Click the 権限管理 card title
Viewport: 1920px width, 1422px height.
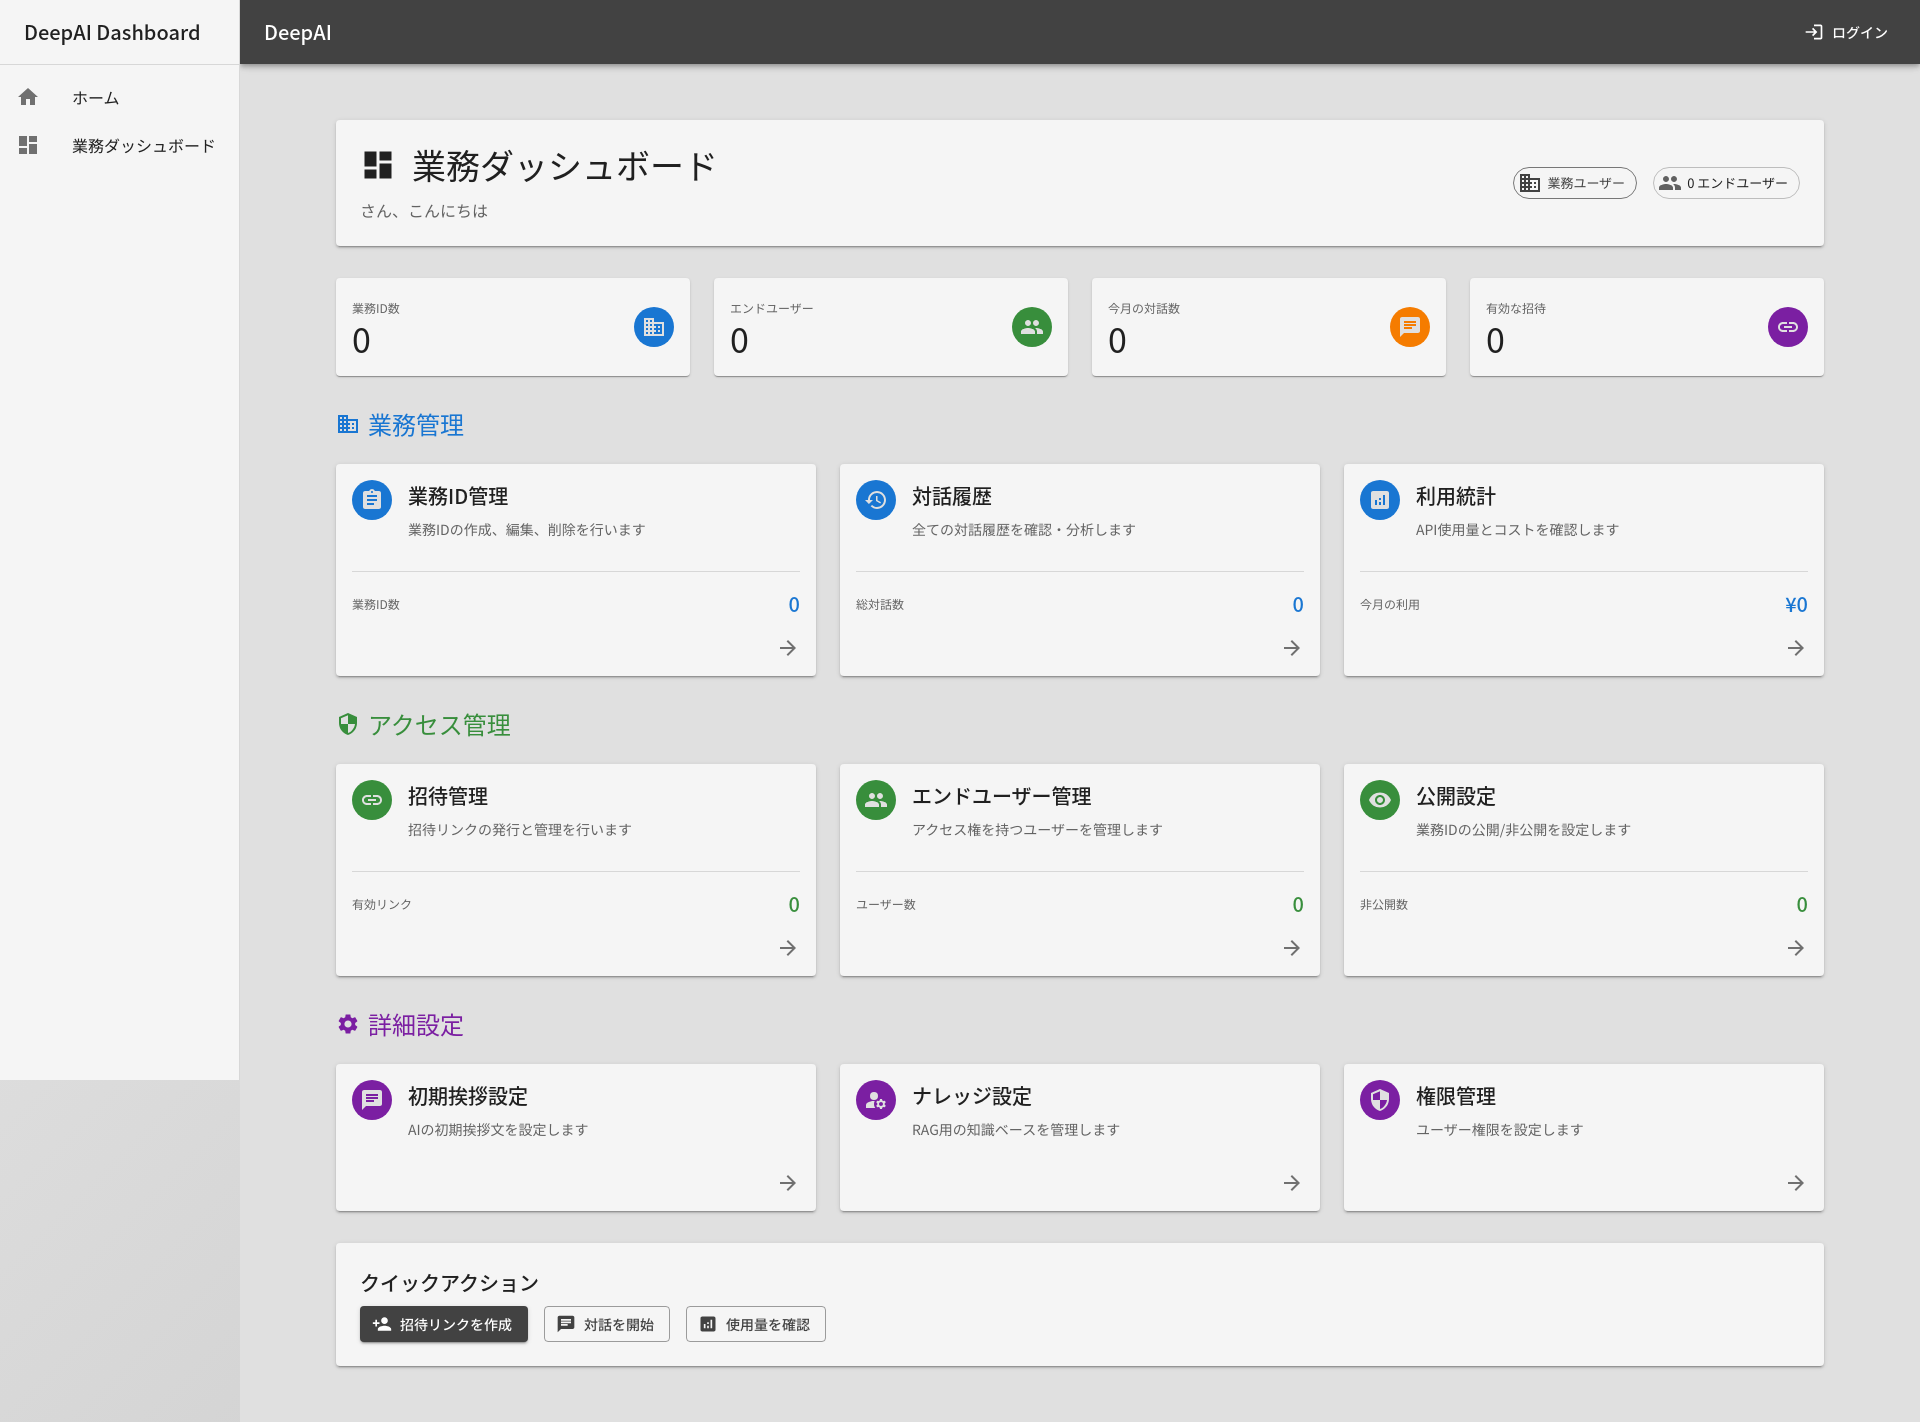pos(1456,1097)
